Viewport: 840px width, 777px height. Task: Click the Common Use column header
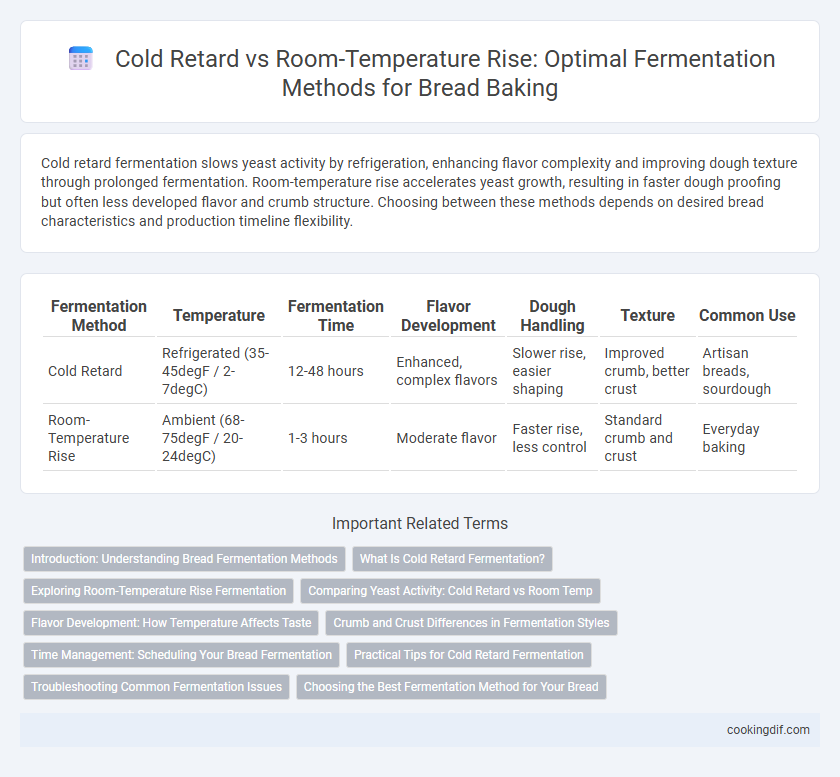pos(747,316)
